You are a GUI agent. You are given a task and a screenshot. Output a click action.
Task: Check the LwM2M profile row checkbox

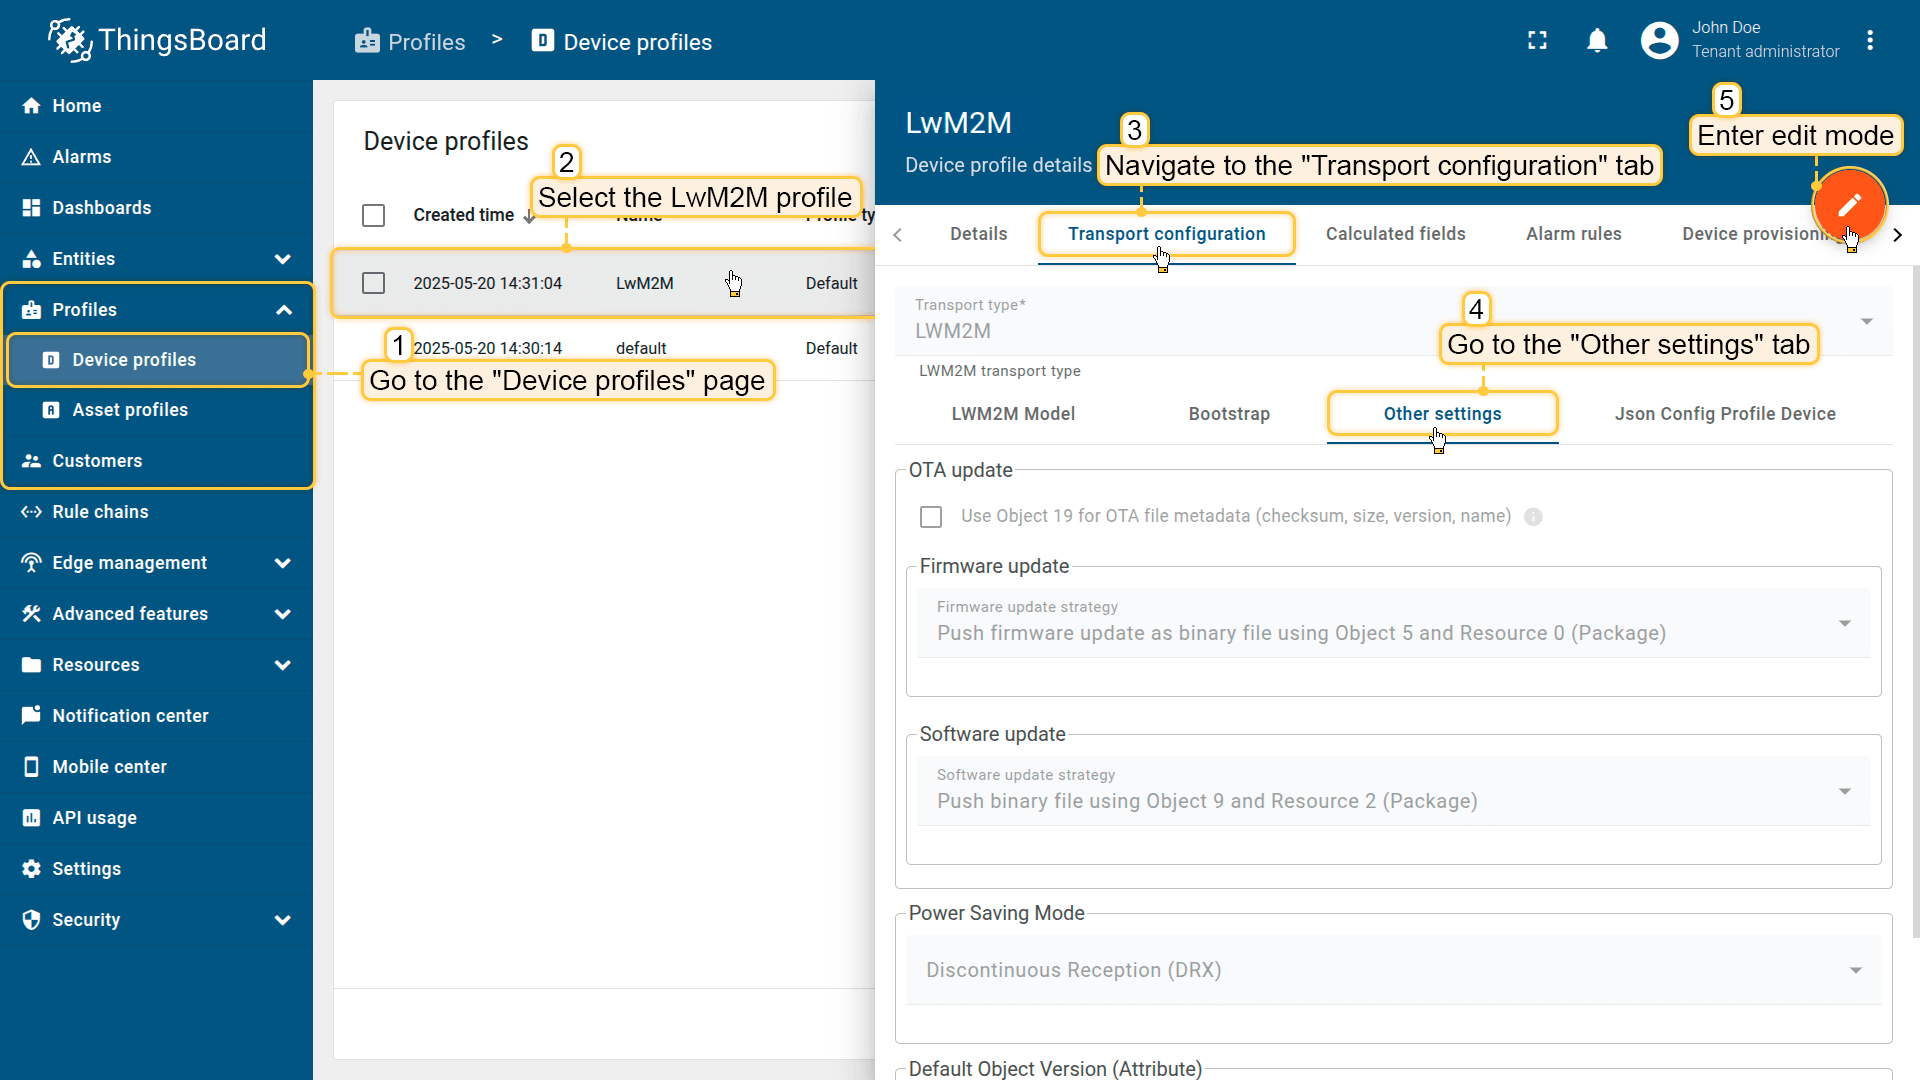(x=374, y=283)
